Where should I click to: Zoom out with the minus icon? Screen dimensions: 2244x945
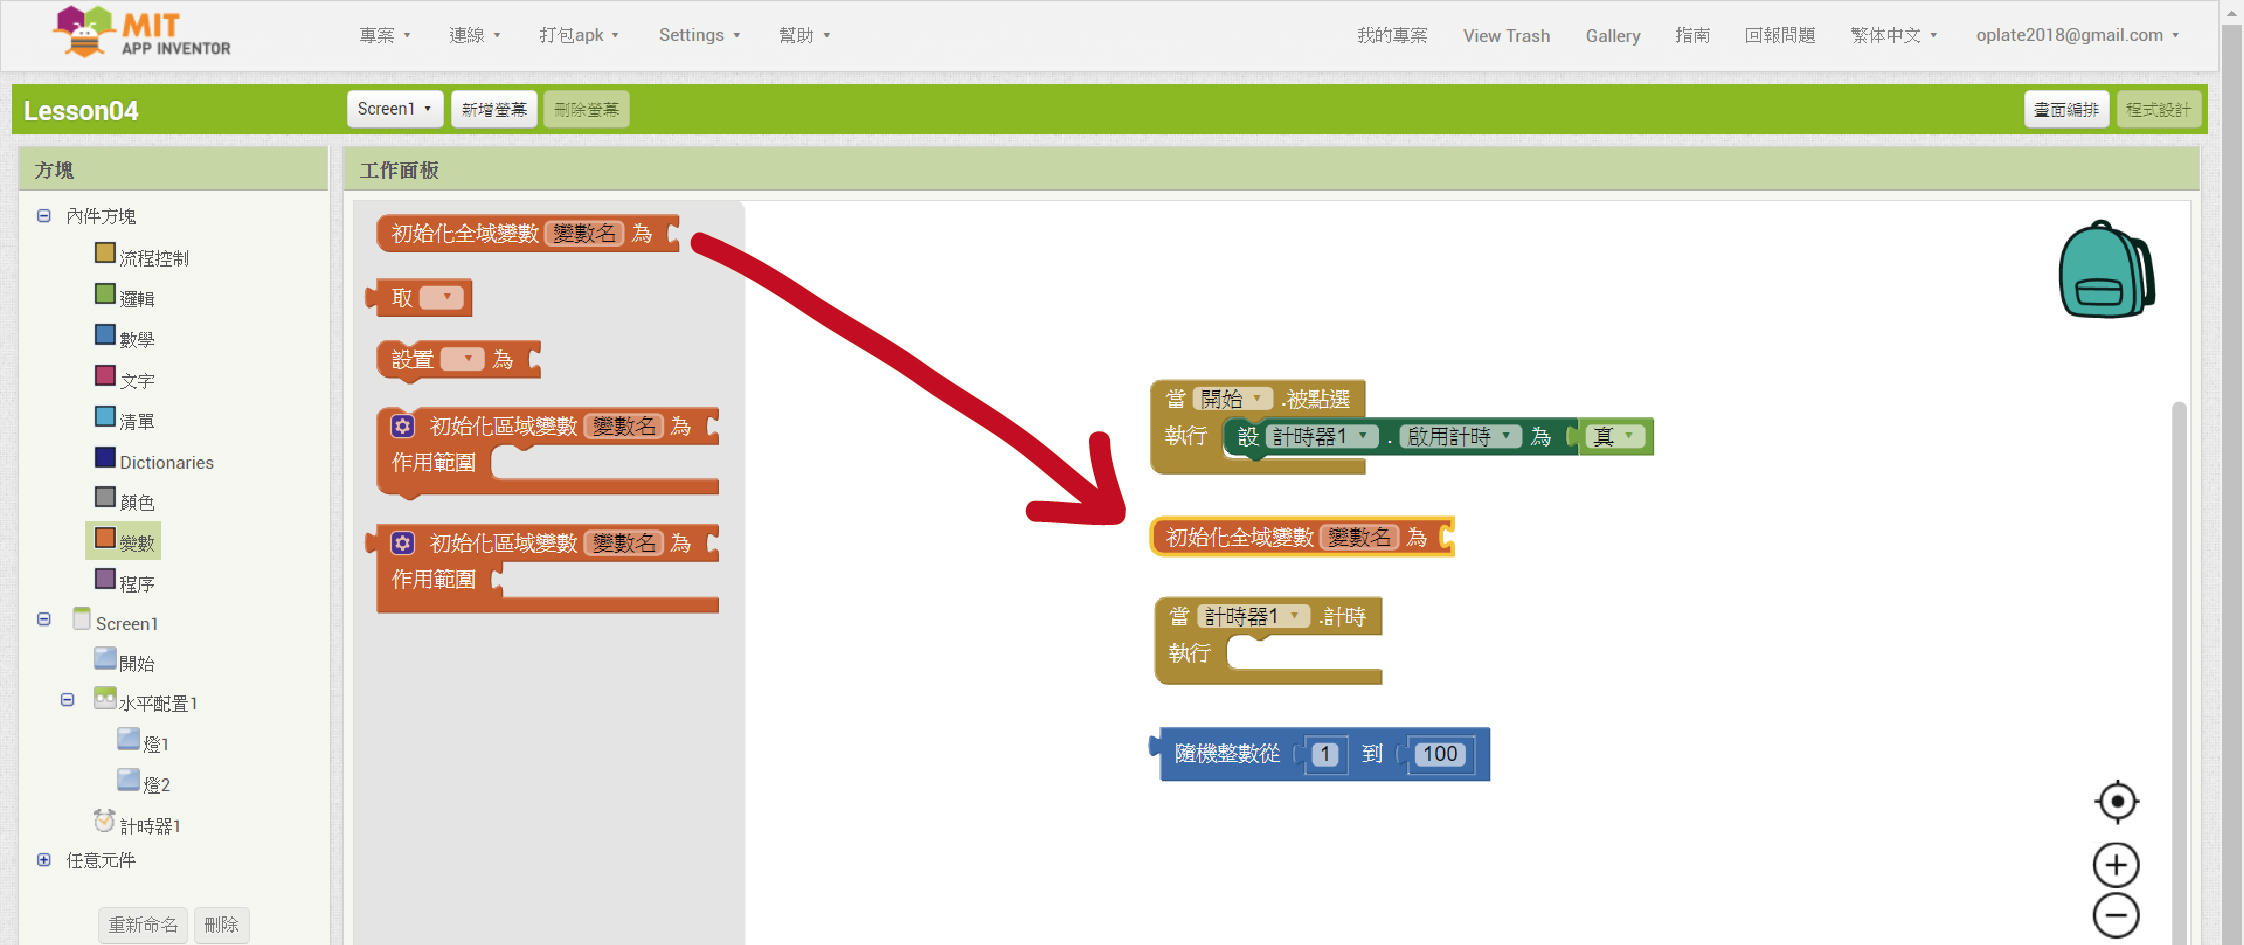click(x=2116, y=915)
